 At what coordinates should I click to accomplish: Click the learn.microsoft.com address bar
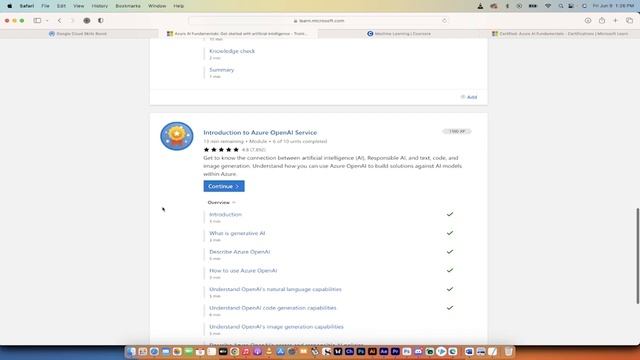point(319,20)
